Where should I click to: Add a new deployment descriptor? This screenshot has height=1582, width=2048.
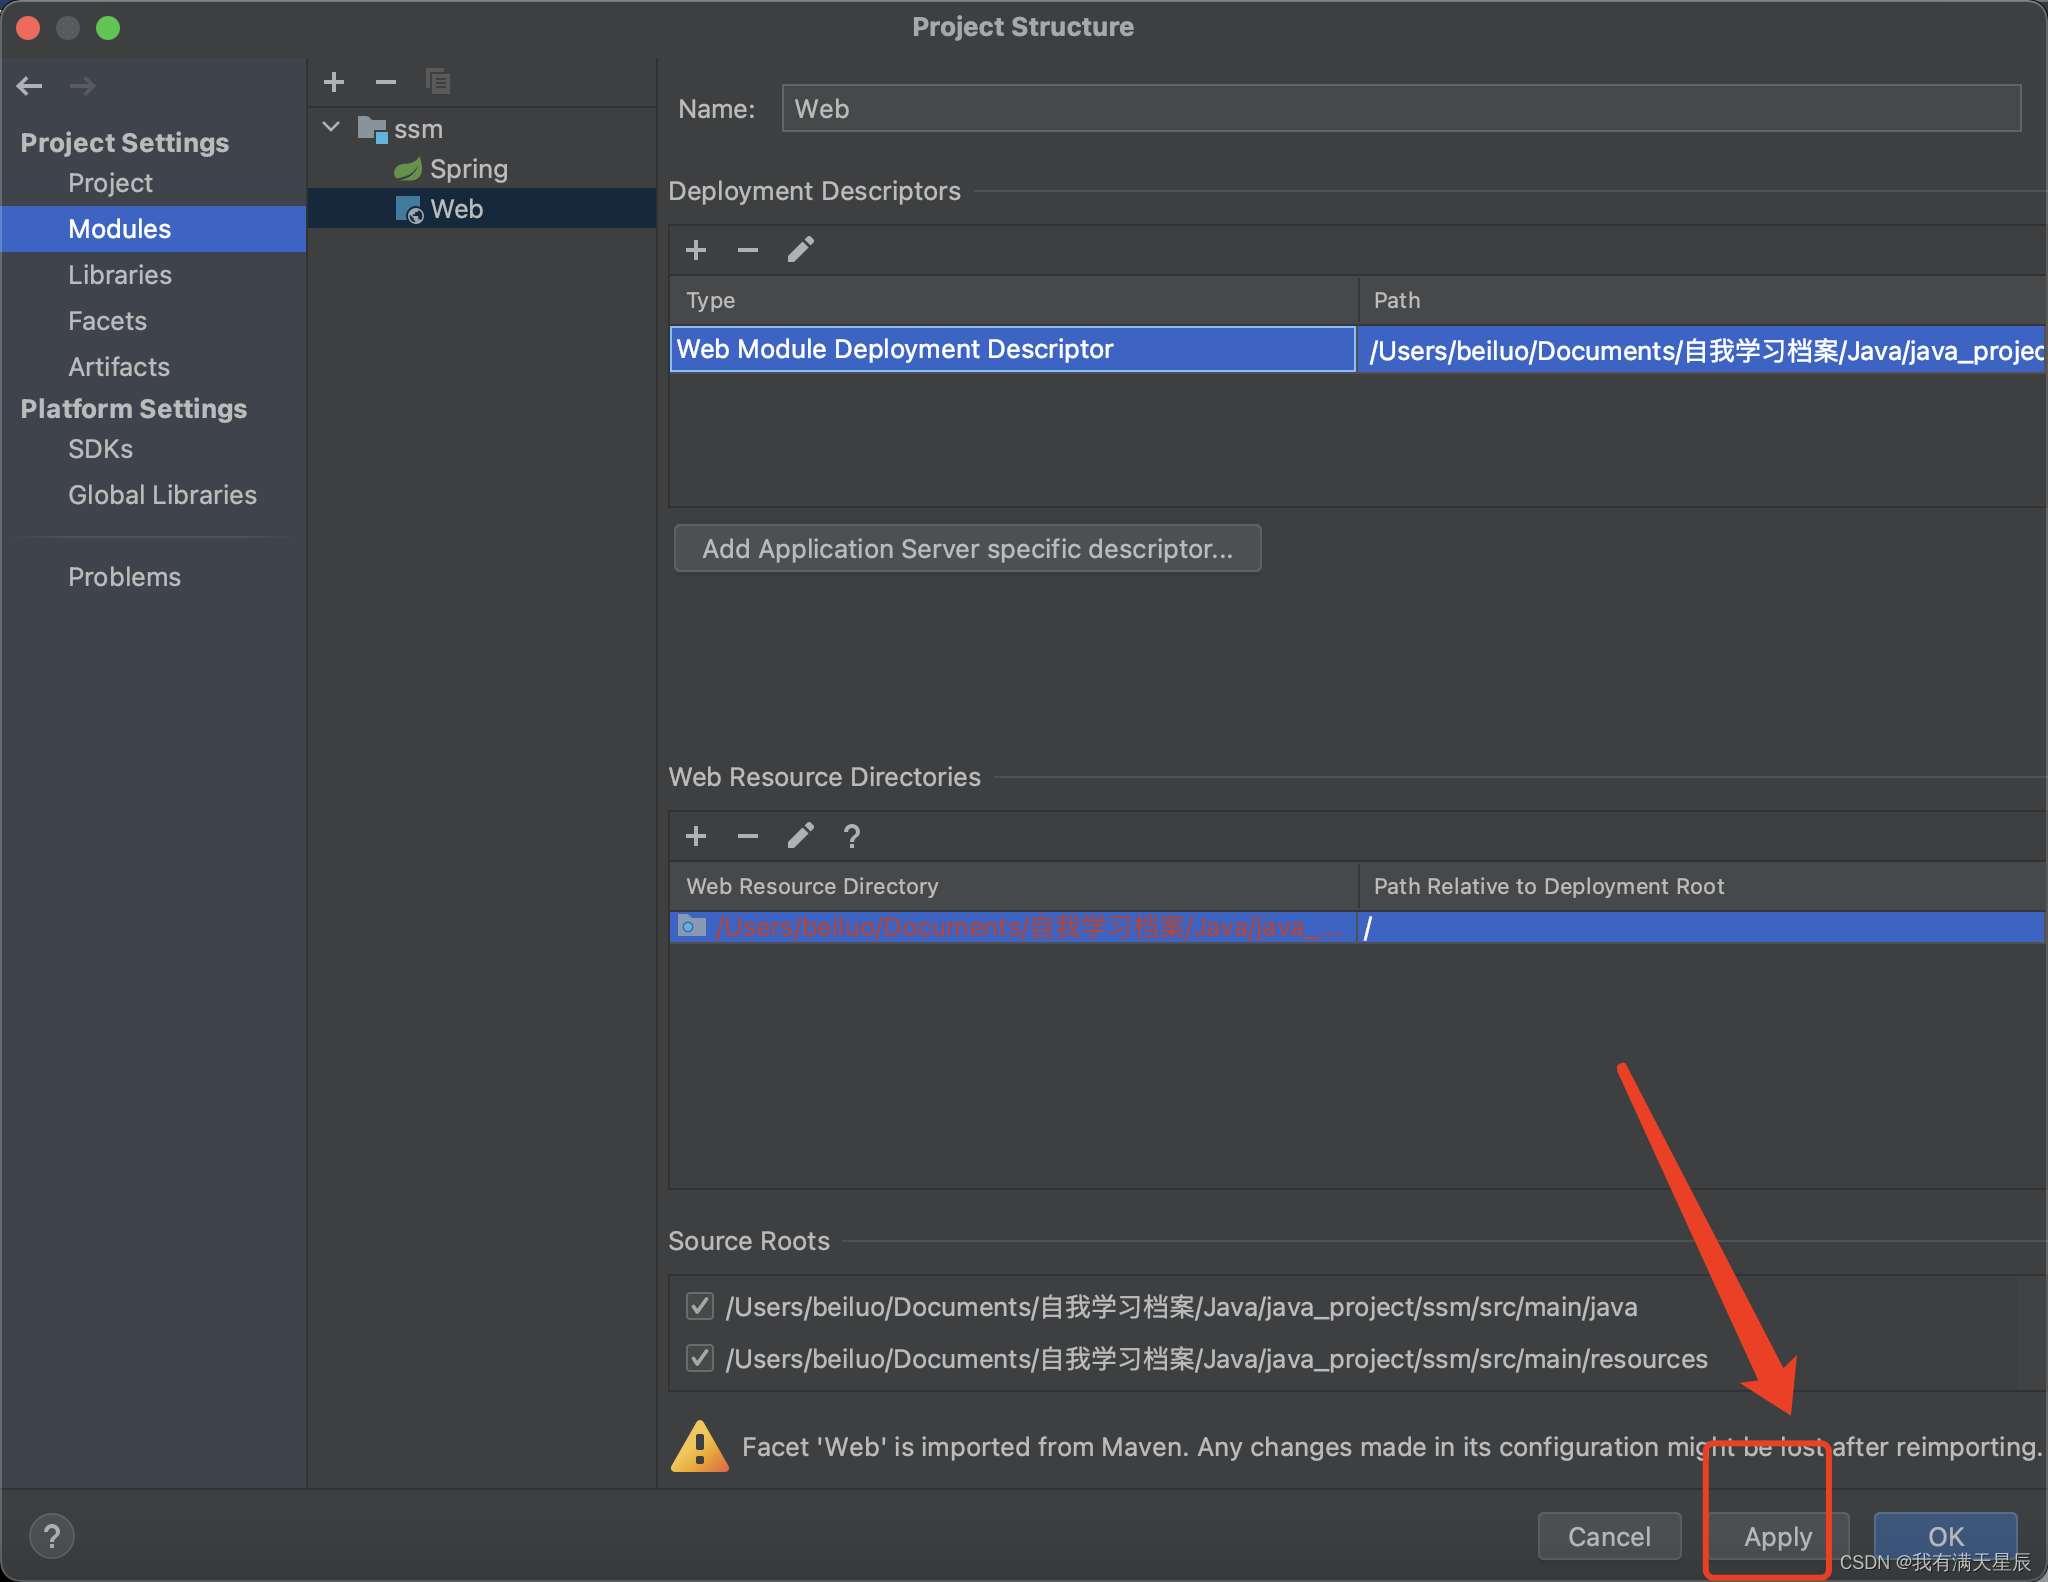[696, 250]
